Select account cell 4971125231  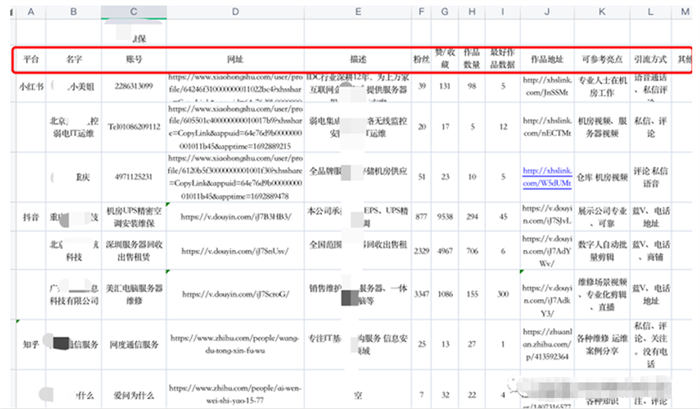134,177
